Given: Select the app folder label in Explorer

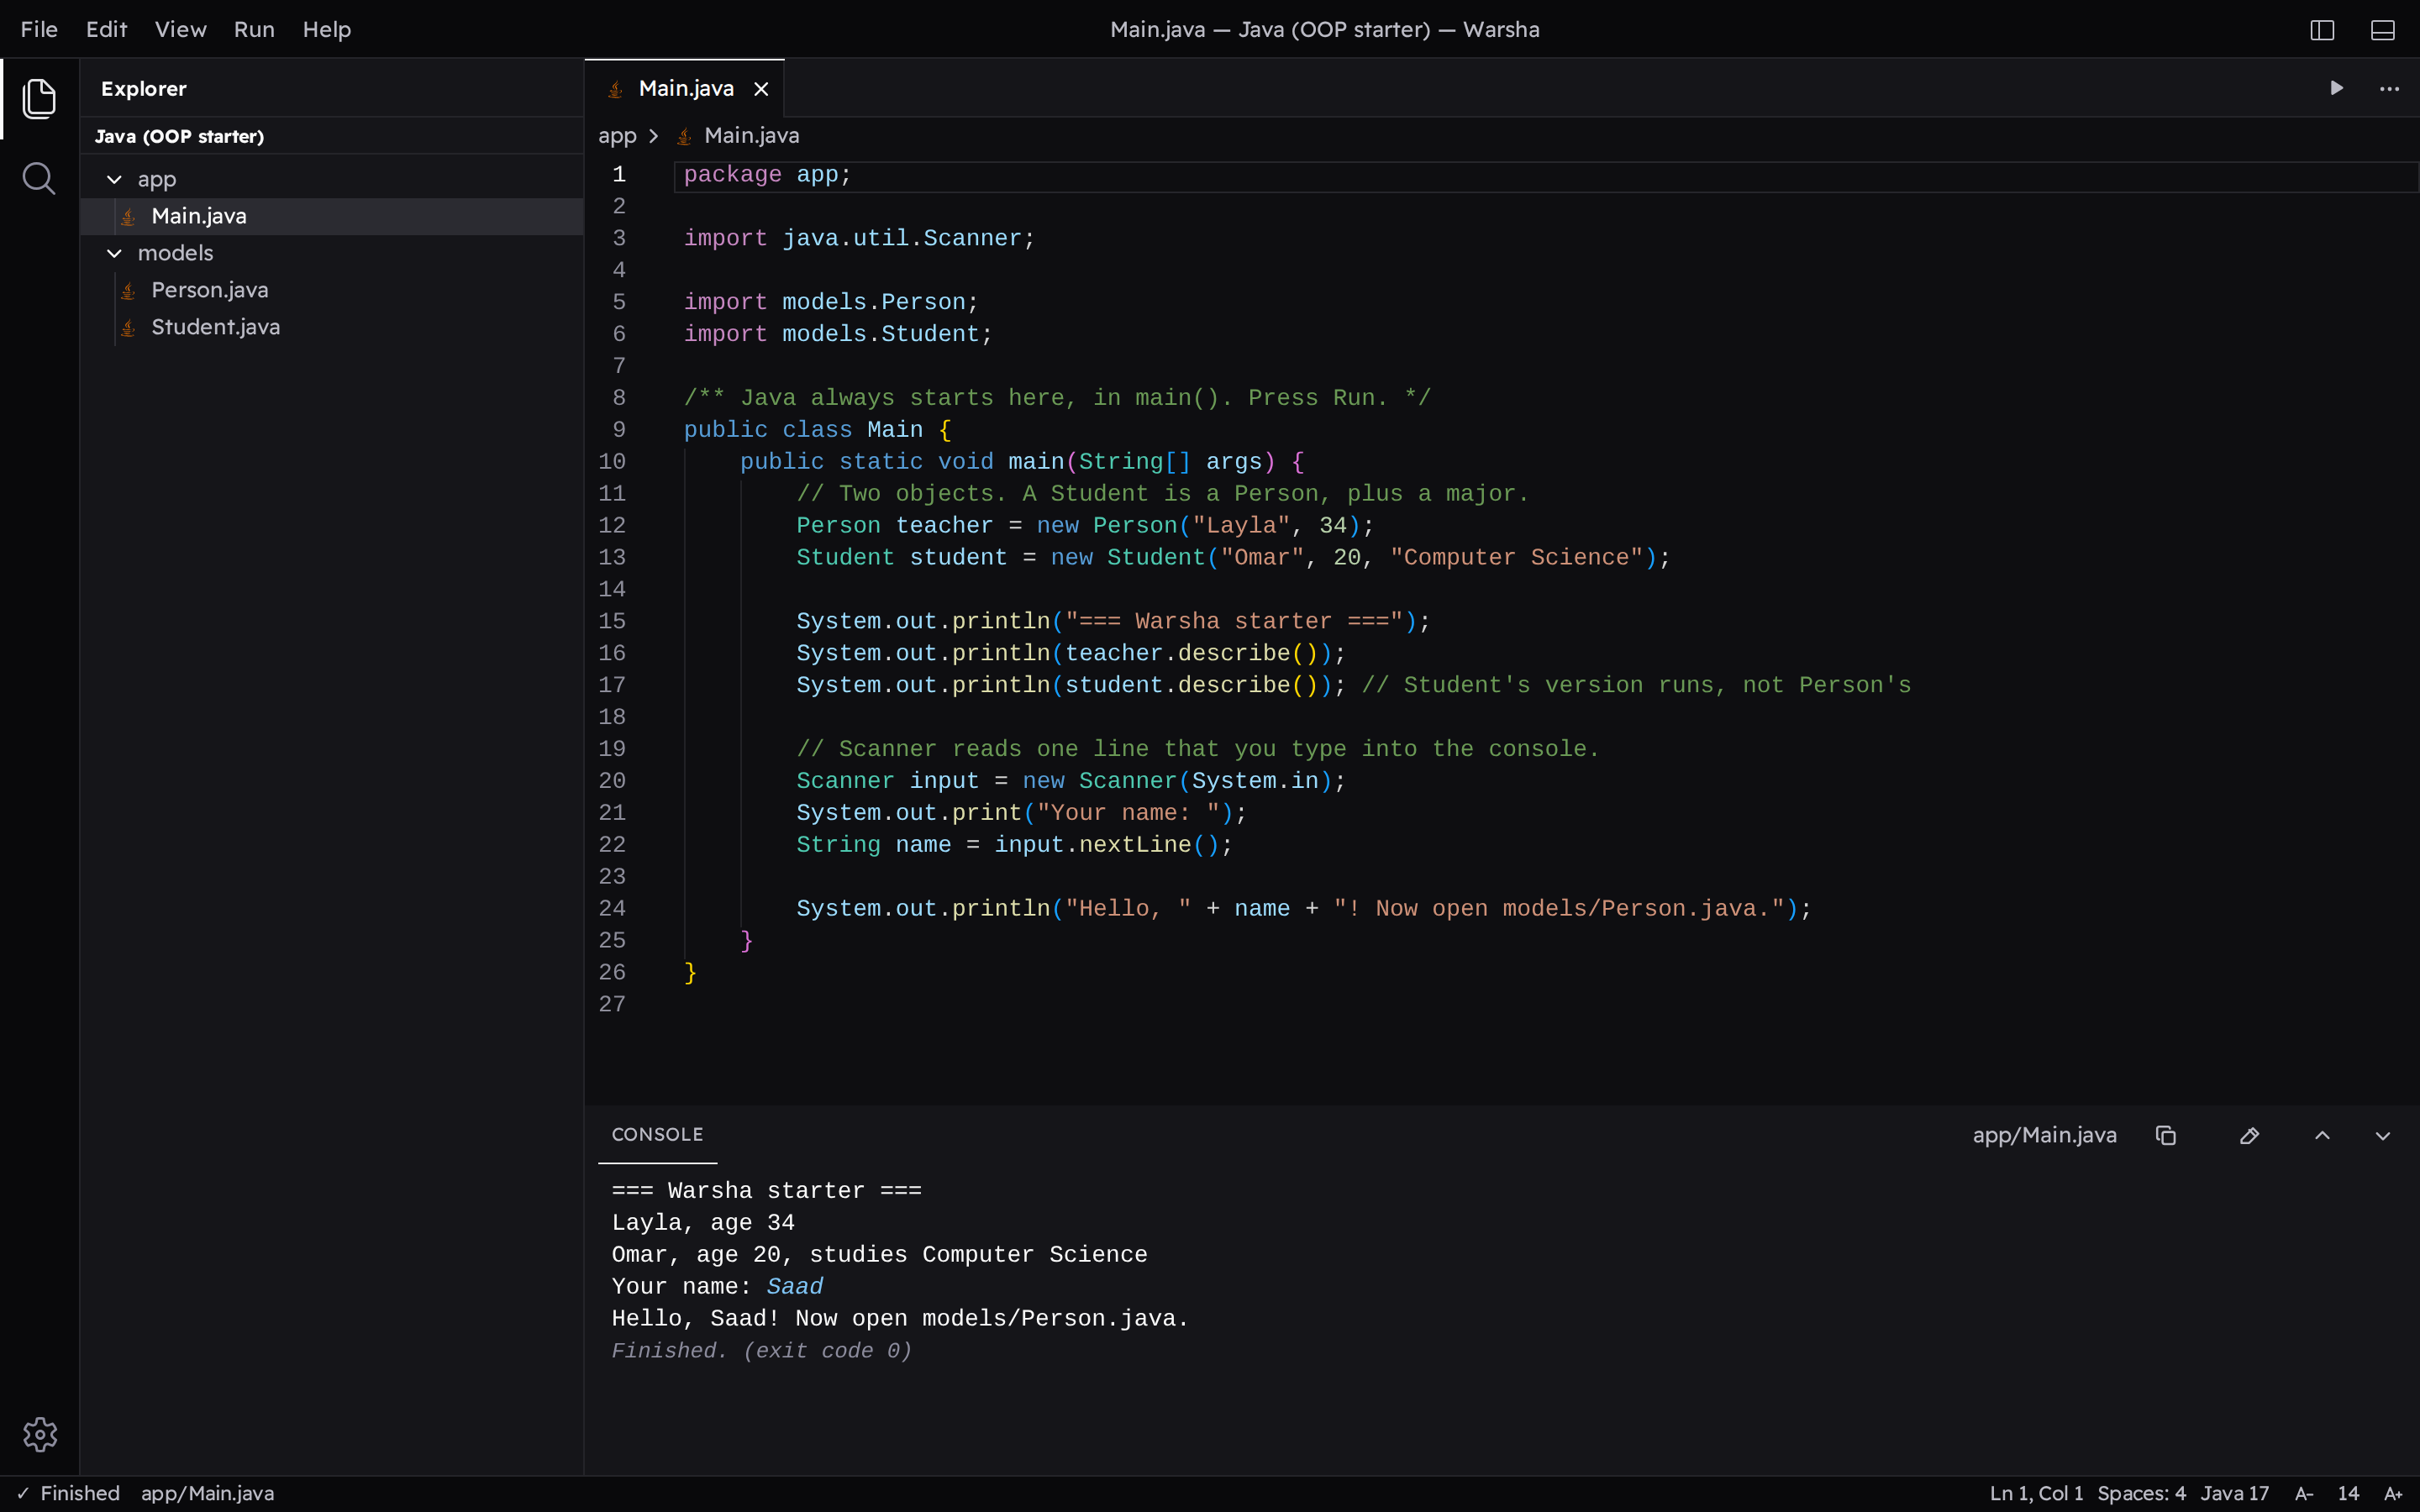Looking at the screenshot, I should (x=157, y=179).
